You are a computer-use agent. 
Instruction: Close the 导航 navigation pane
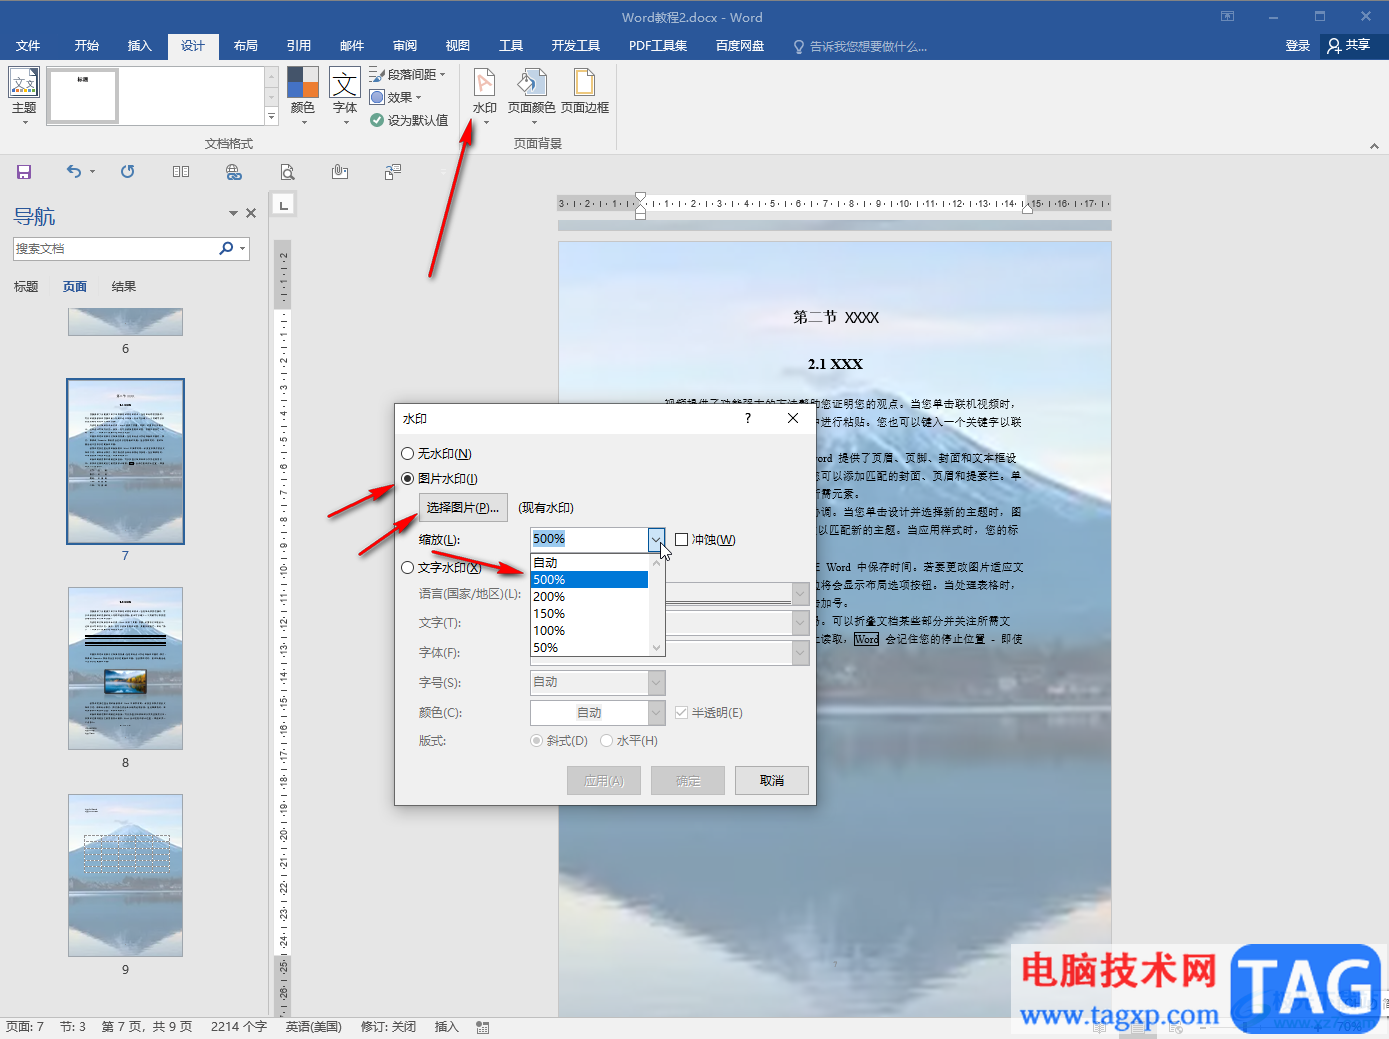pos(251,213)
